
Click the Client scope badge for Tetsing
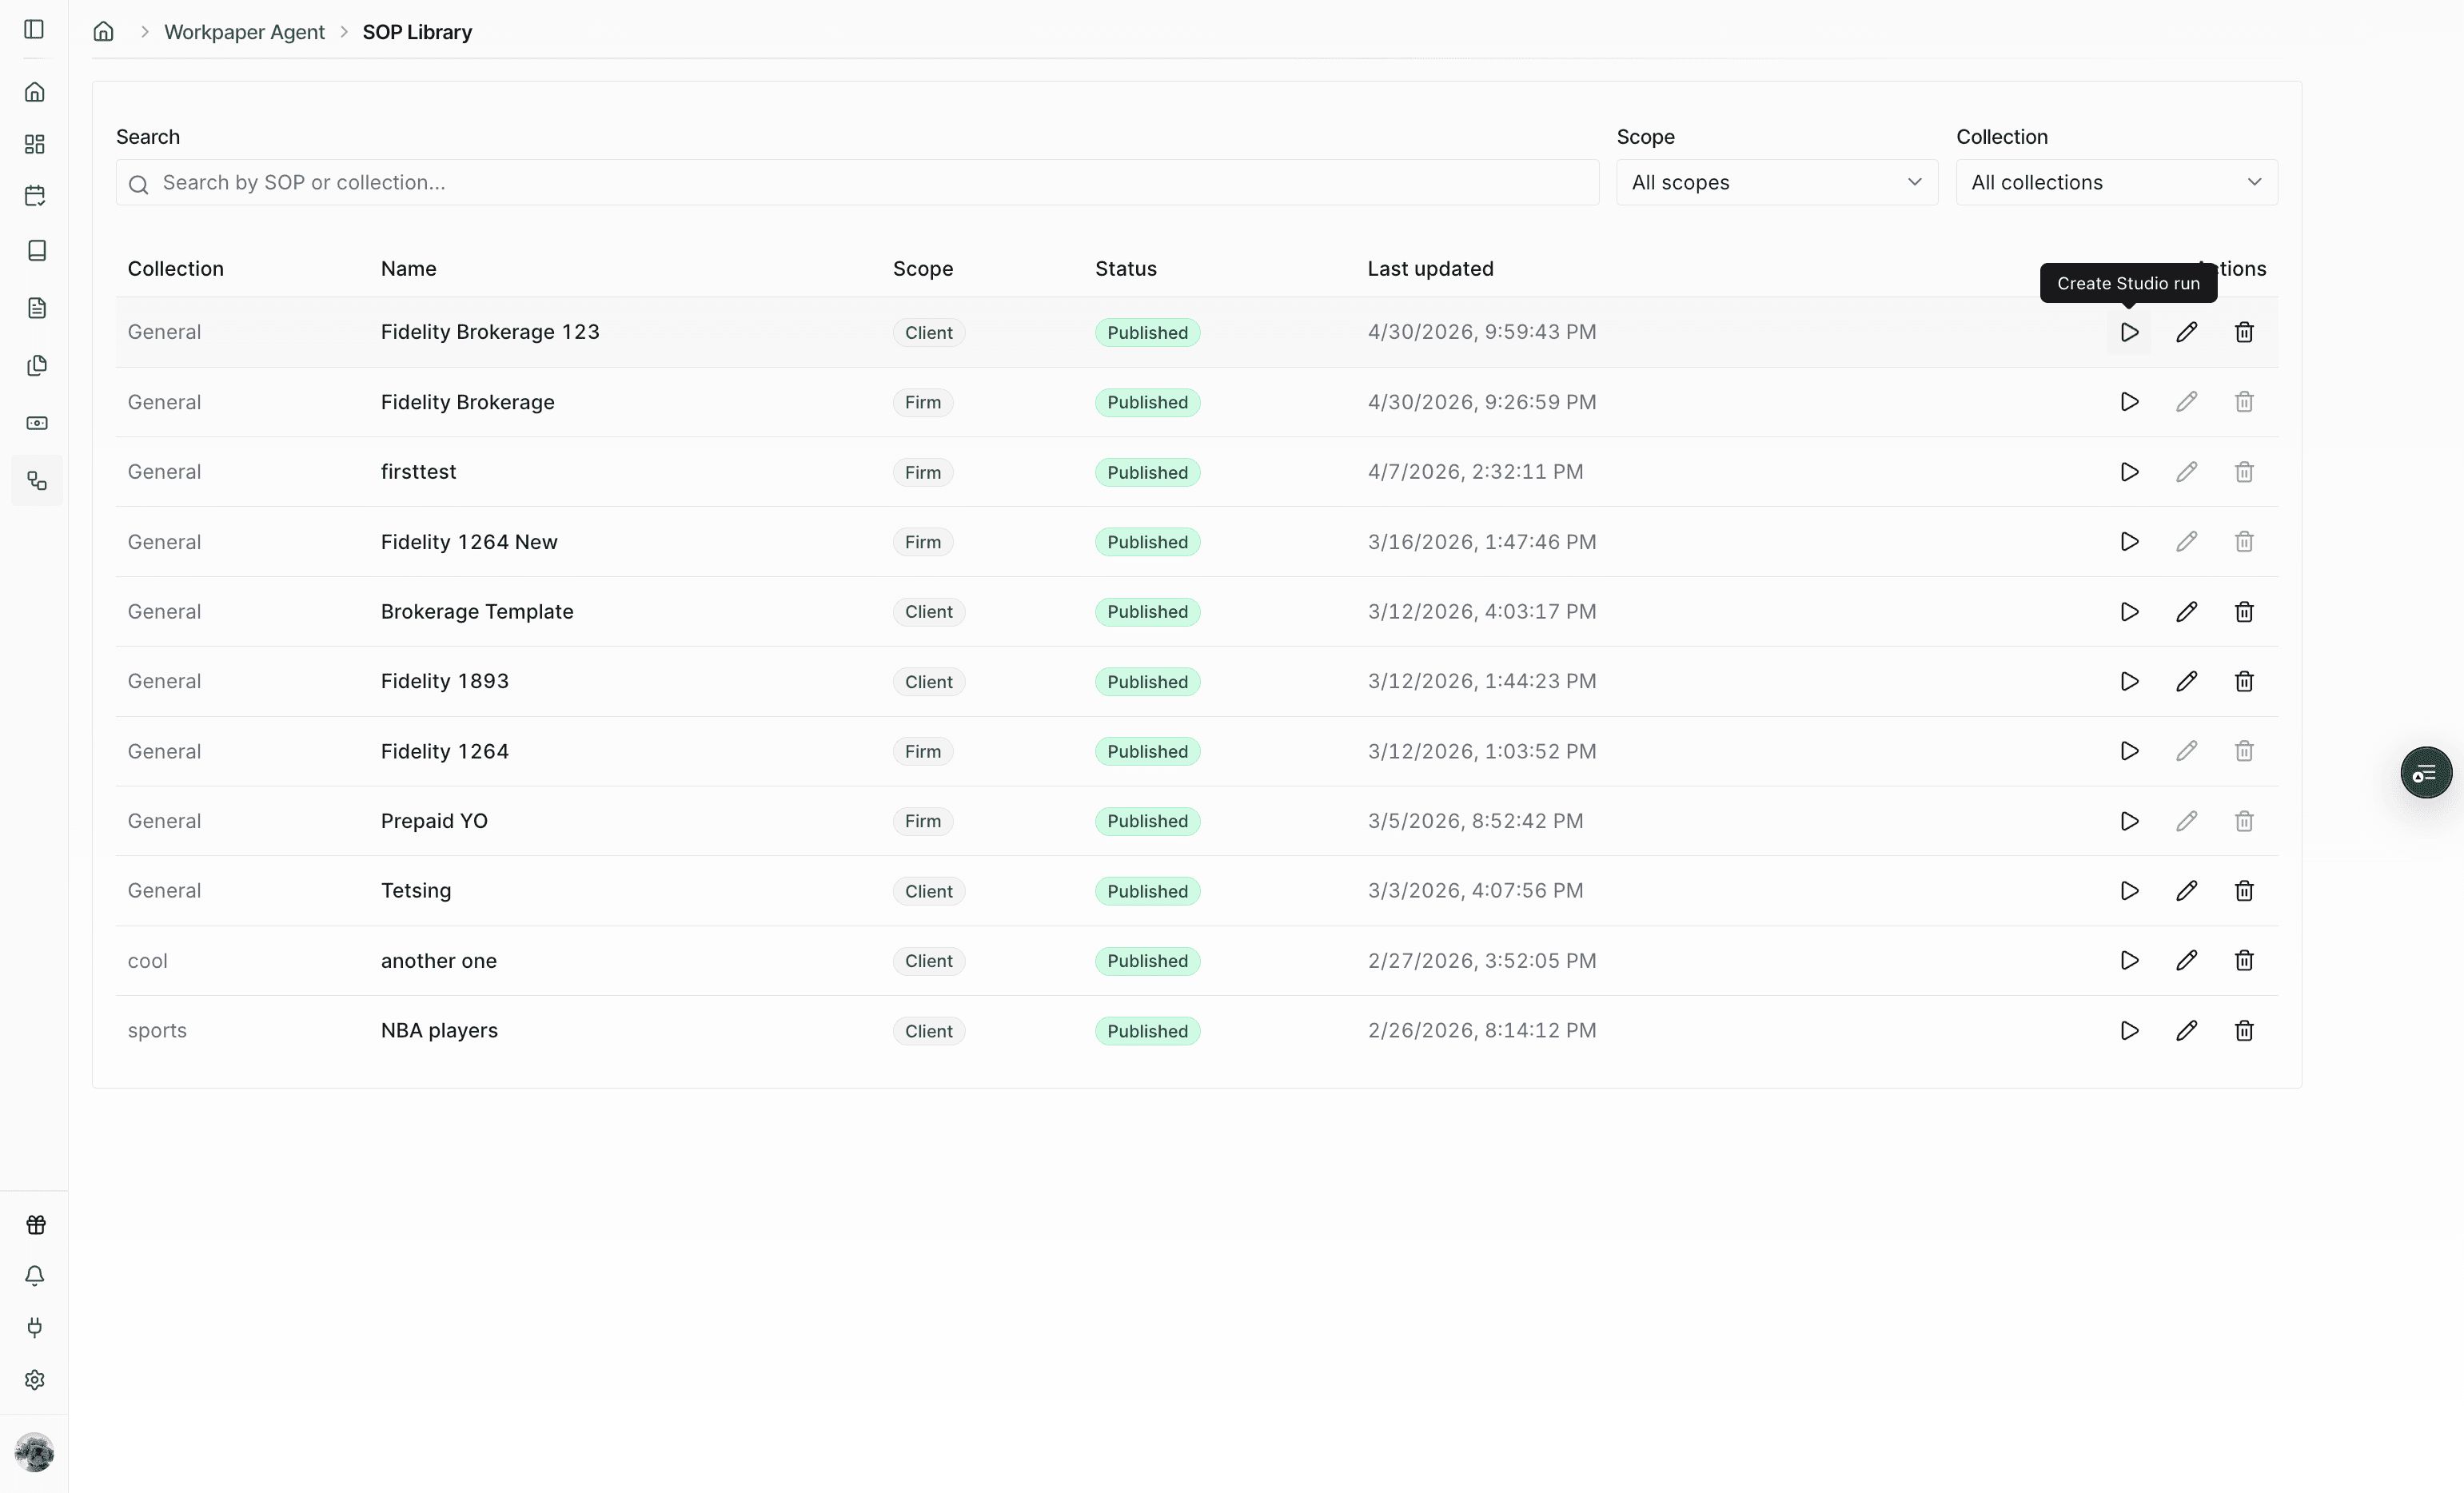pos(928,891)
